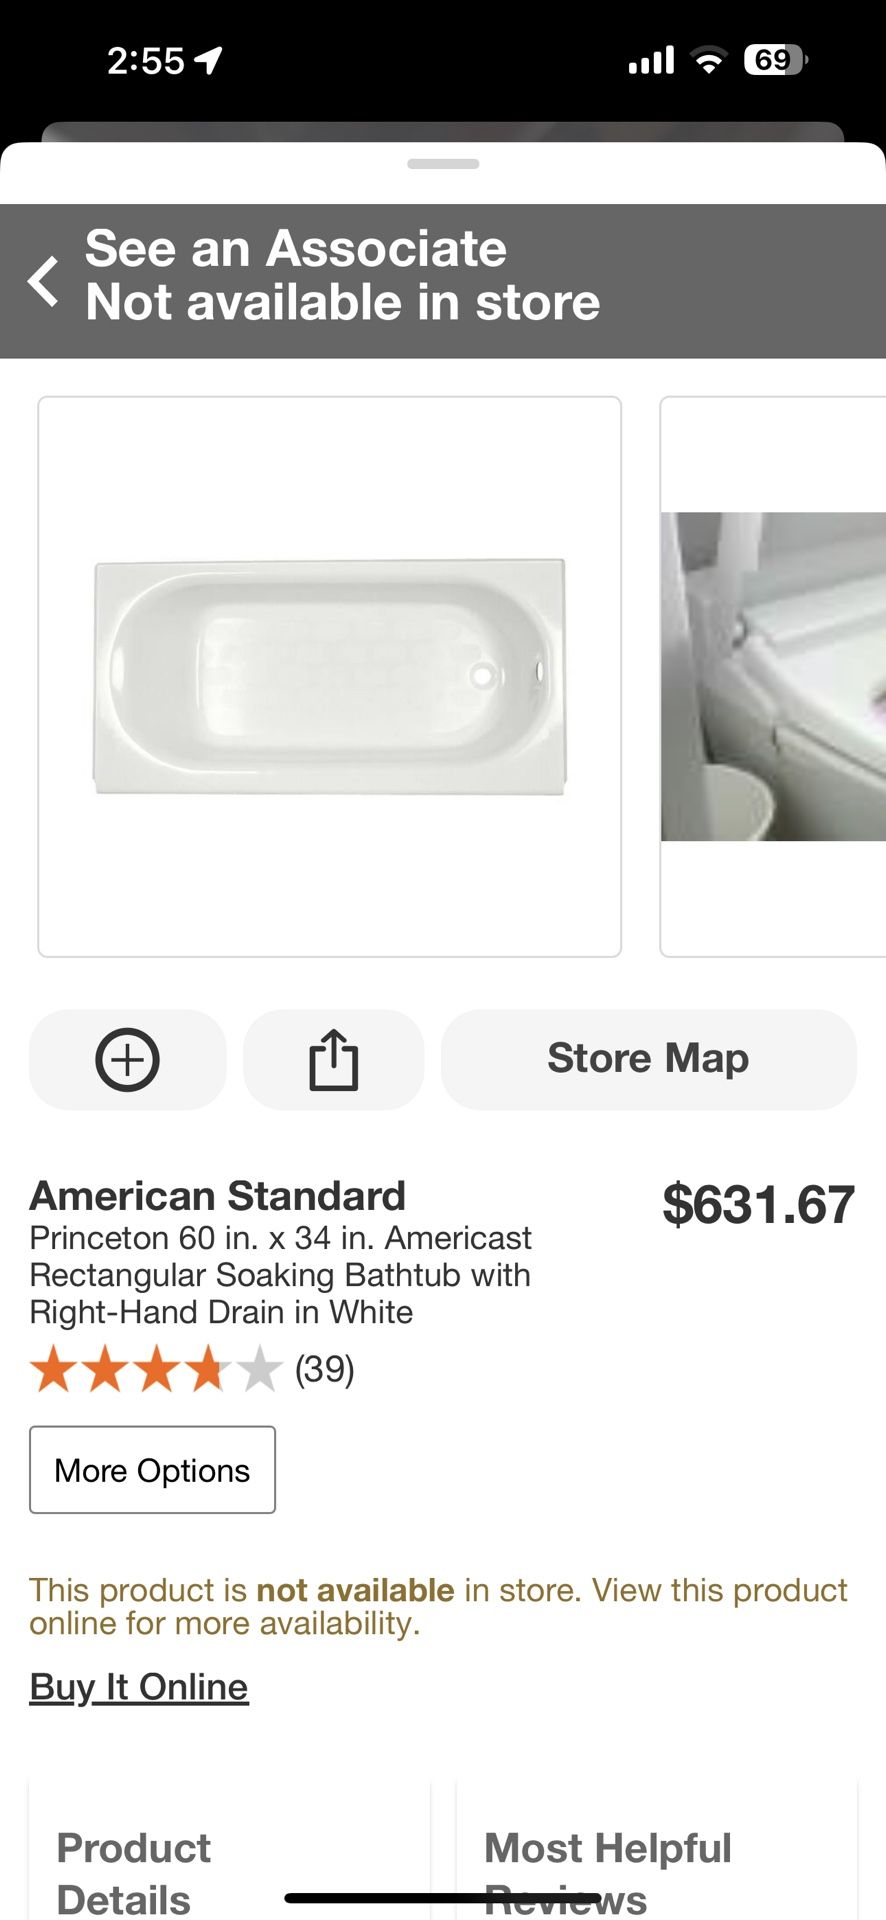This screenshot has width=886, height=1920.
Task: View the main bathtub product image
Action: click(x=329, y=676)
